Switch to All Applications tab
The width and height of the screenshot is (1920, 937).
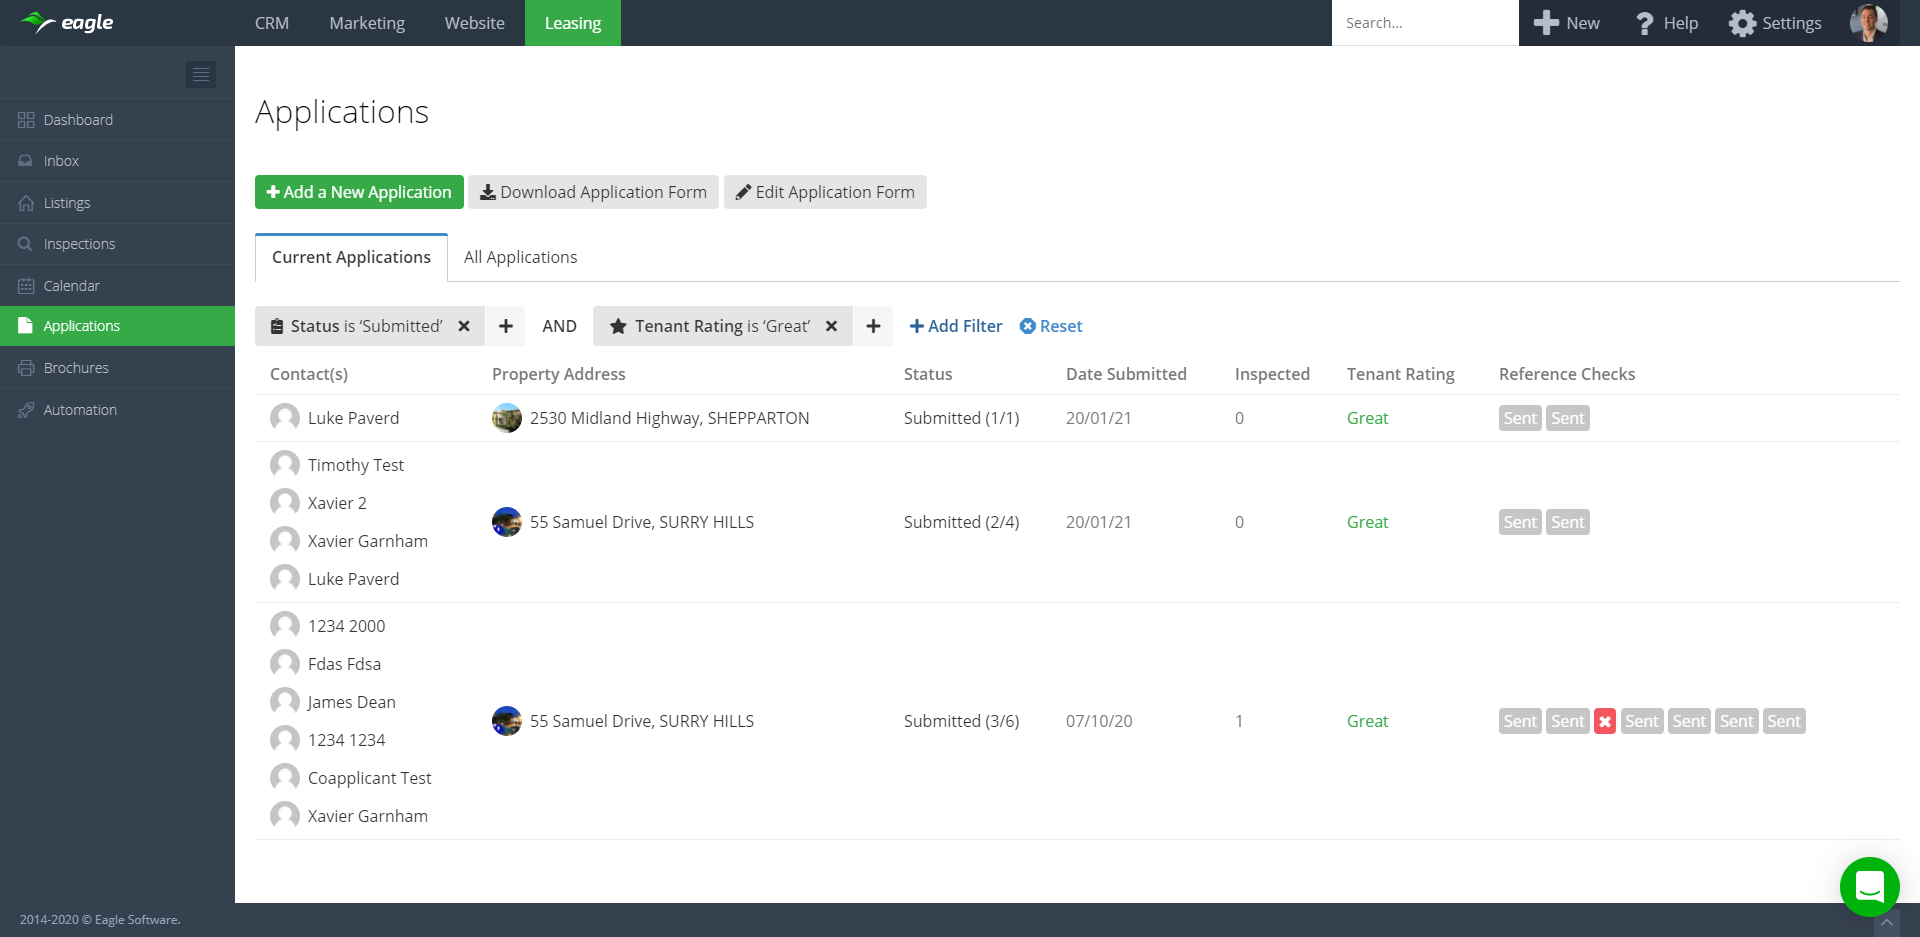coord(520,257)
